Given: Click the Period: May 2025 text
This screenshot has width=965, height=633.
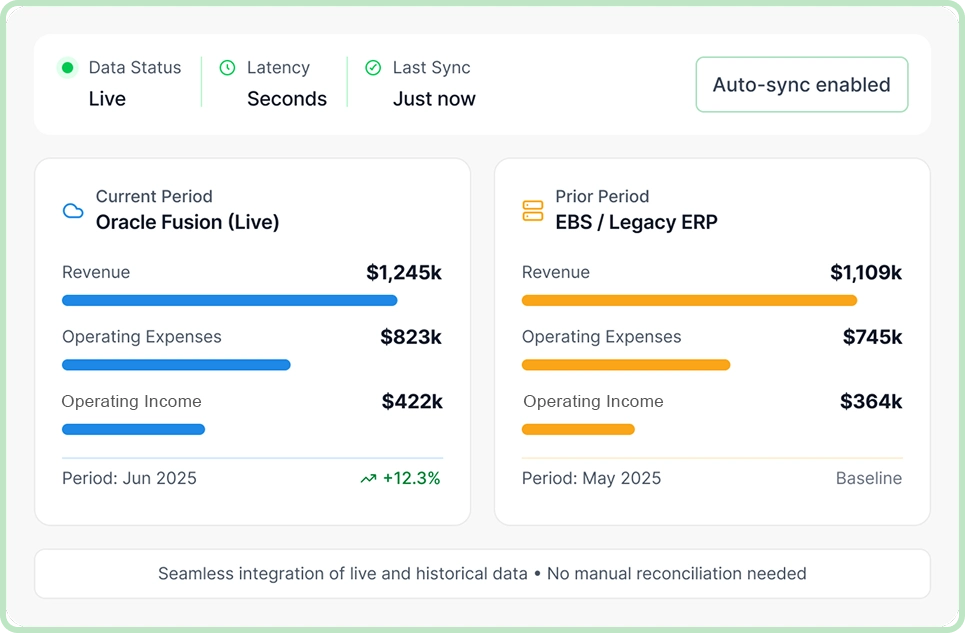Looking at the screenshot, I should (591, 479).
